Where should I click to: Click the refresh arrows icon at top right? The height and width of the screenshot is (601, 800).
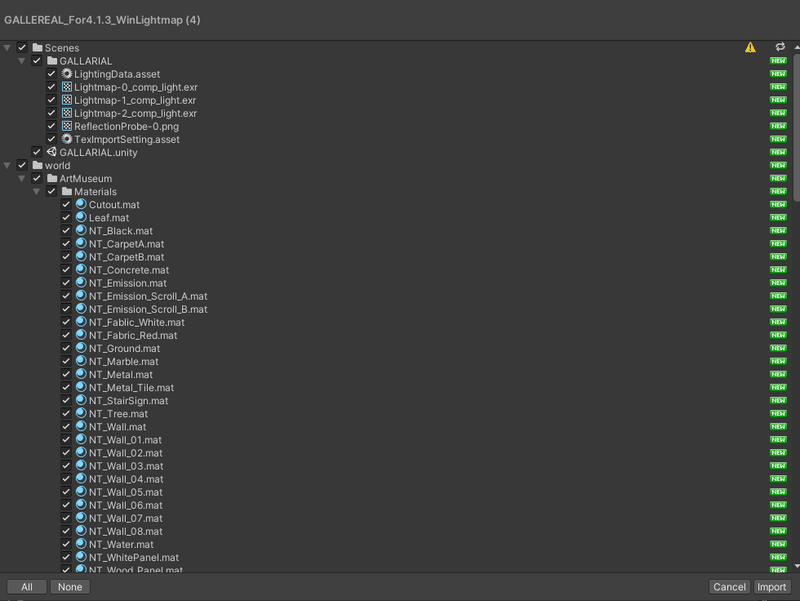click(780, 47)
